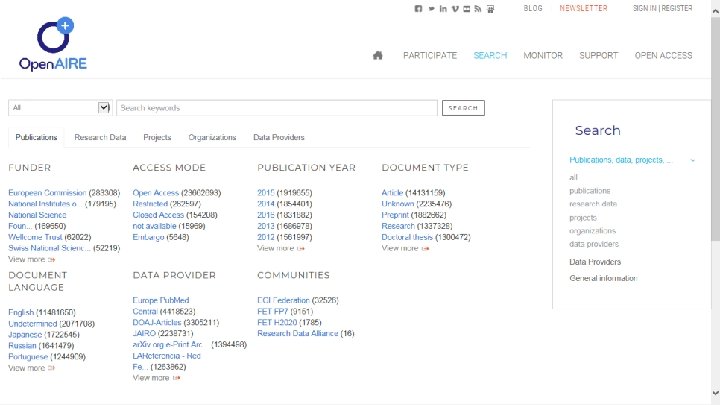
Task: Filter by DOAJ-Articles data provider
Action: click(x=157, y=322)
